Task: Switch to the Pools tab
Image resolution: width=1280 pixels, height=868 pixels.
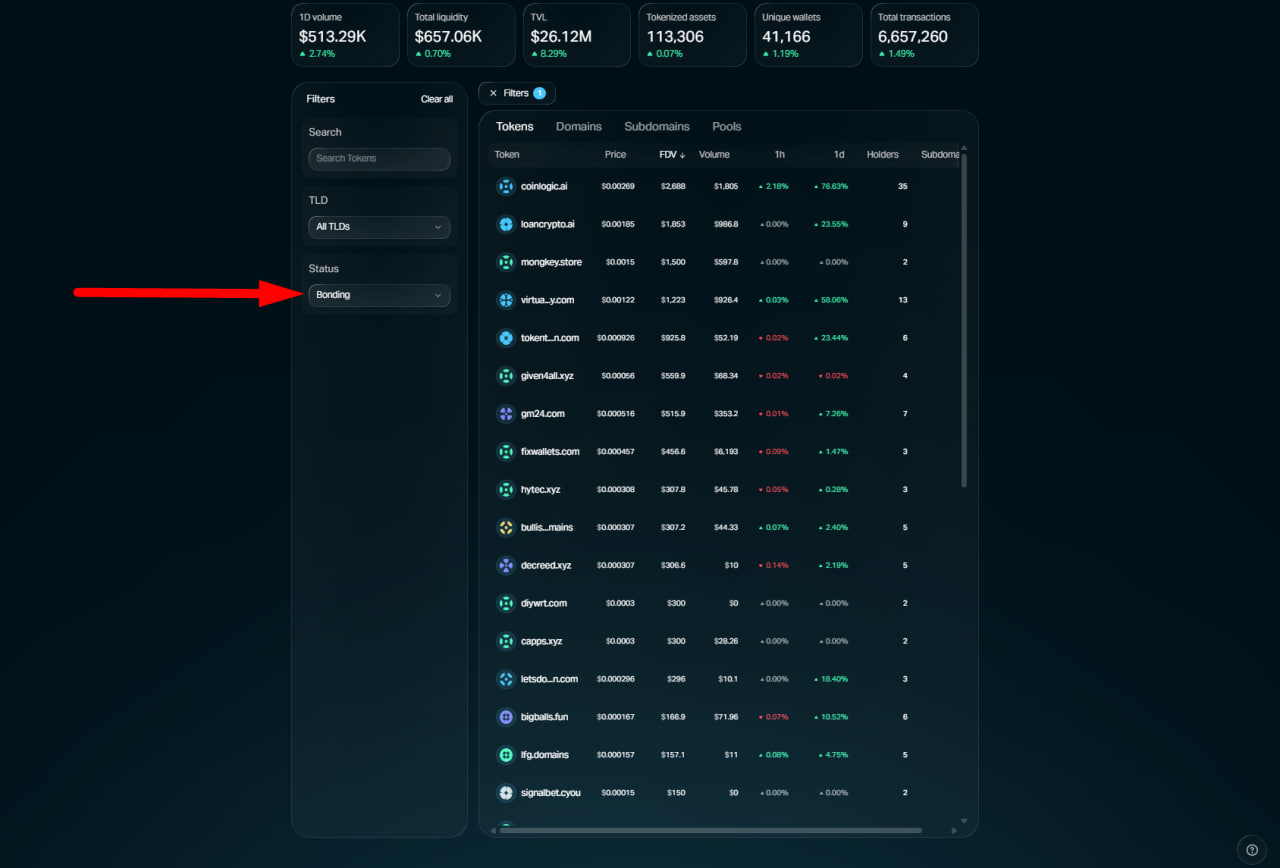Action: (x=726, y=127)
